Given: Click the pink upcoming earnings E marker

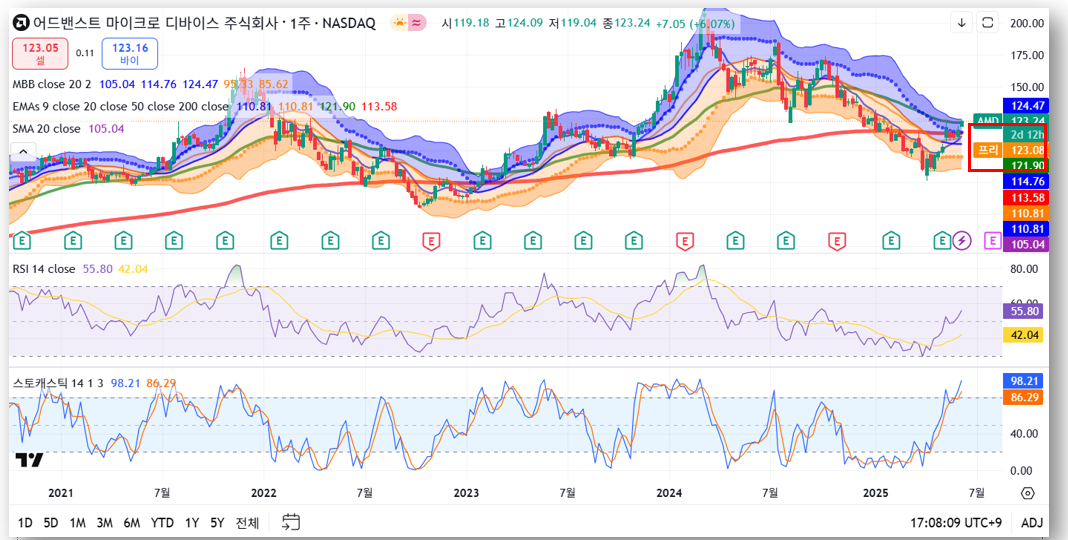Looking at the screenshot, I should (x=993, y=240).
